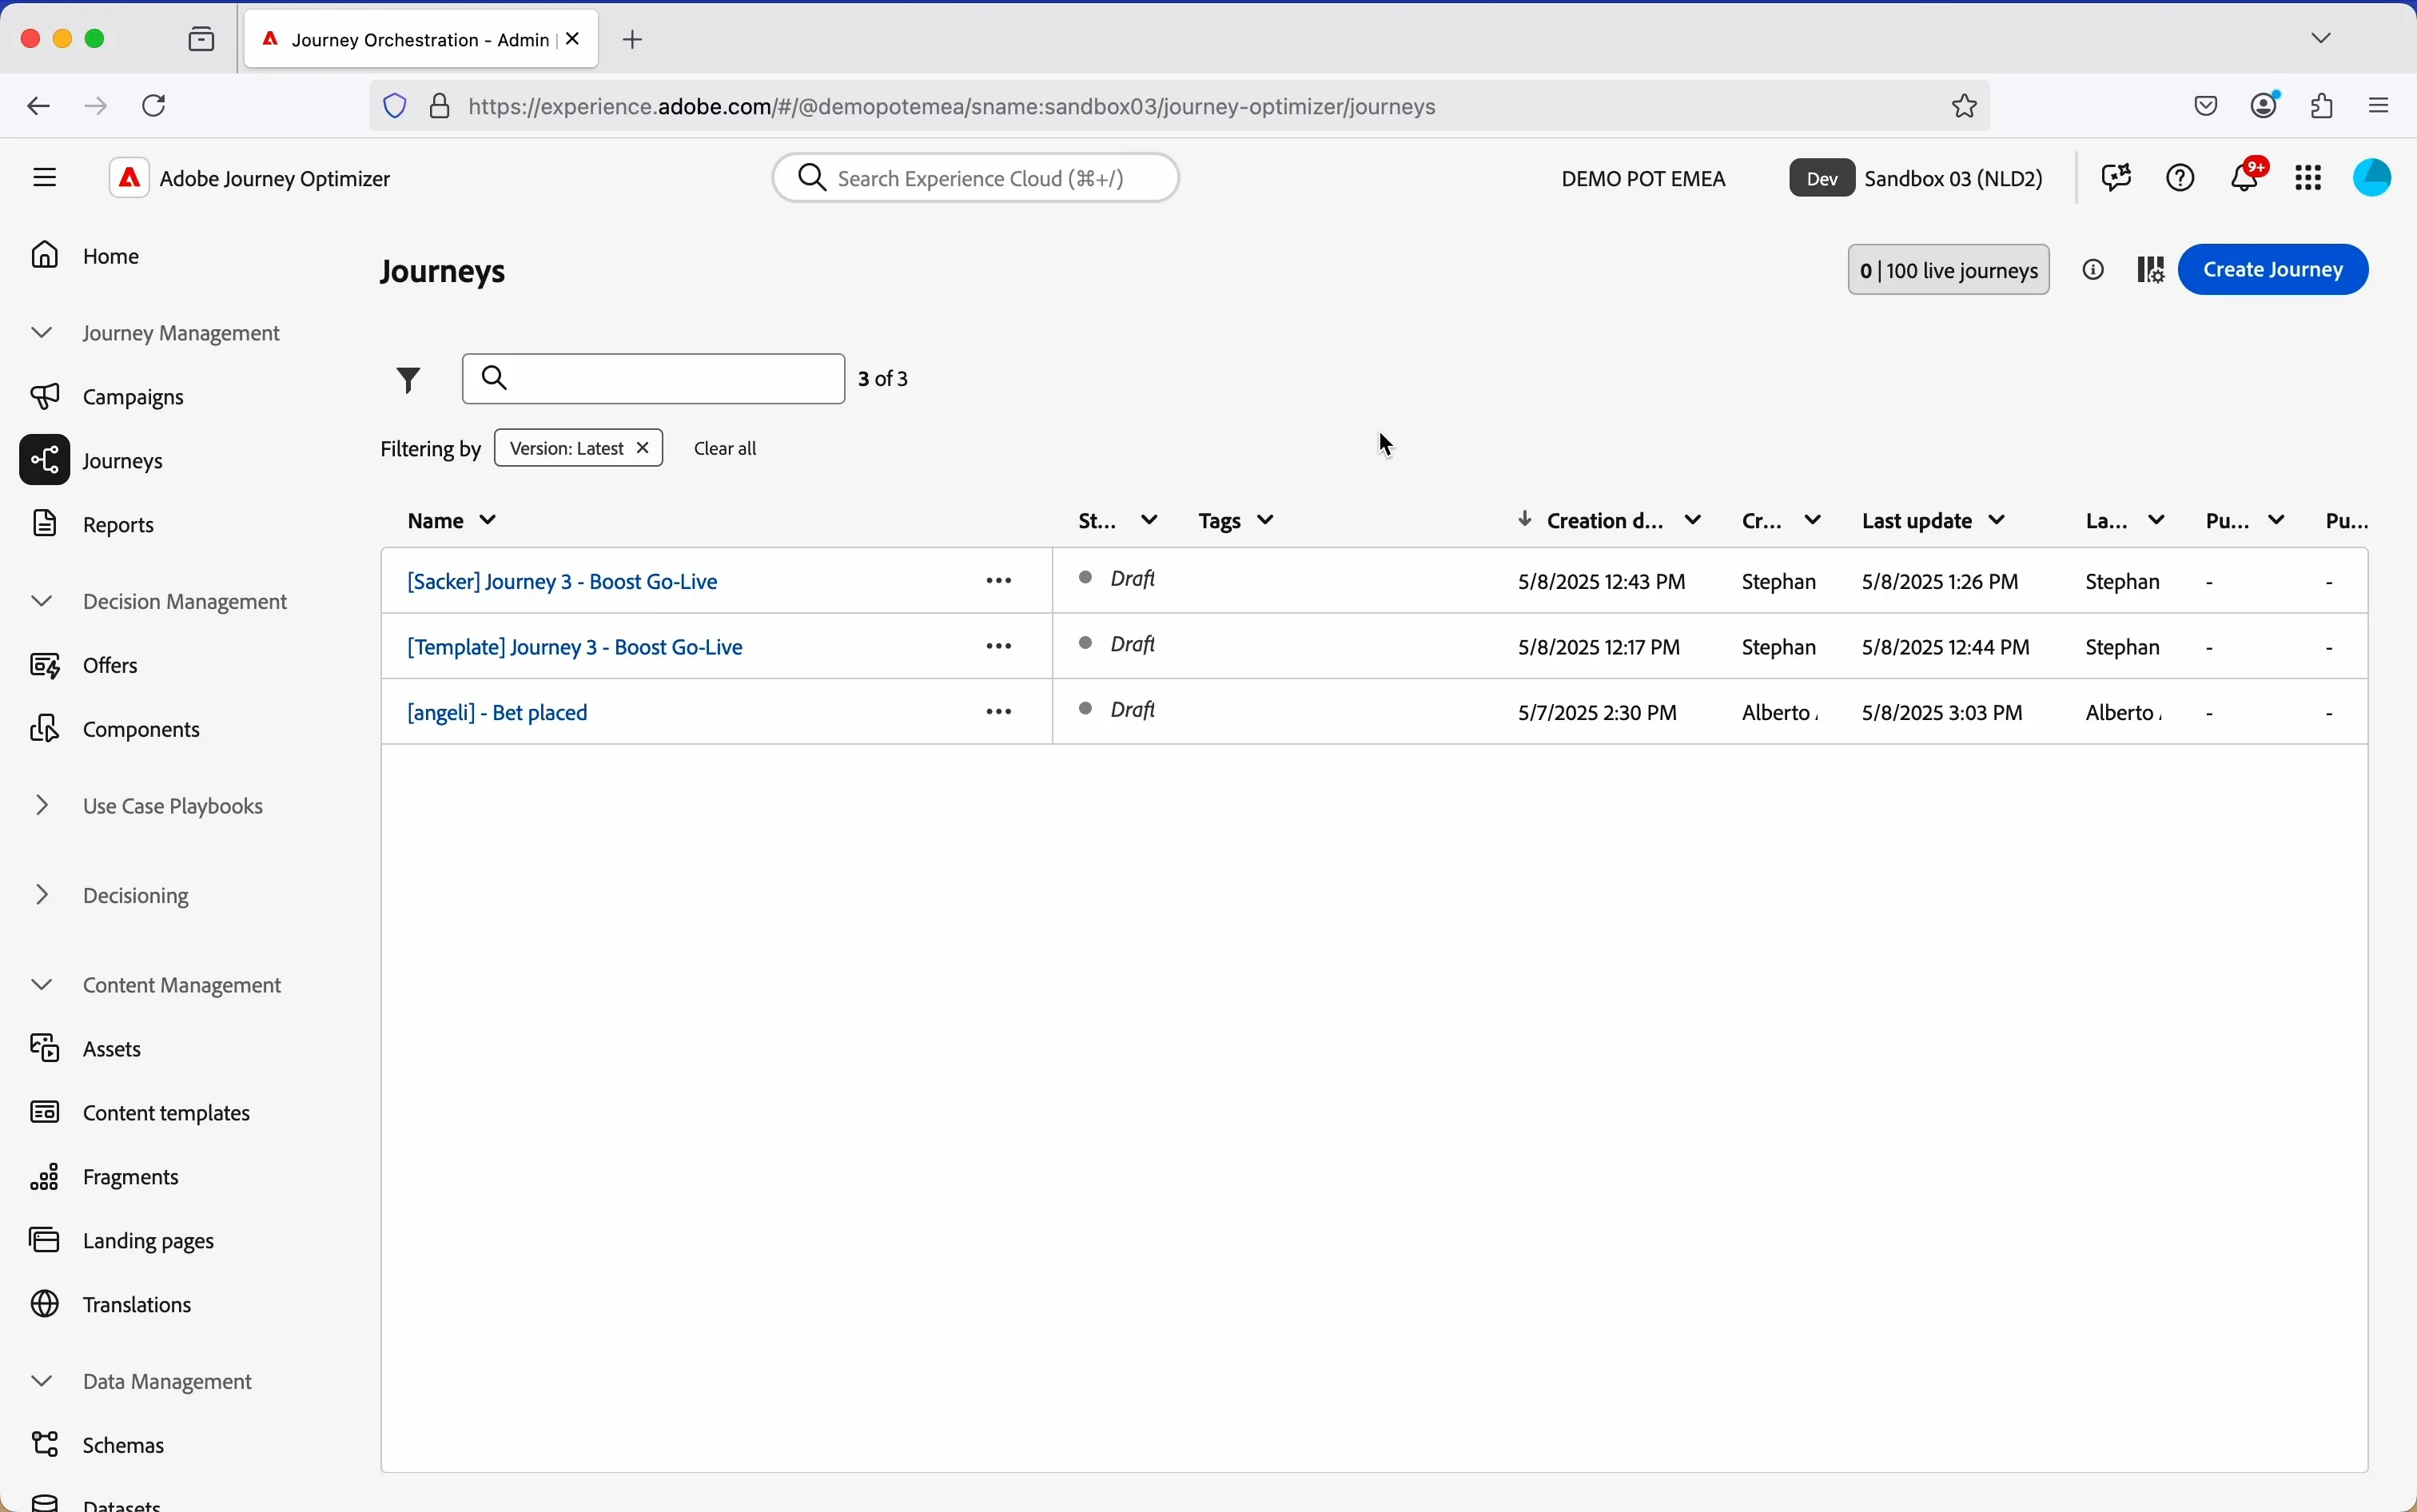This screenshot has width=2417, height=1512.
Task: Open the feedback chat icon
Action: pos(2118,178)
